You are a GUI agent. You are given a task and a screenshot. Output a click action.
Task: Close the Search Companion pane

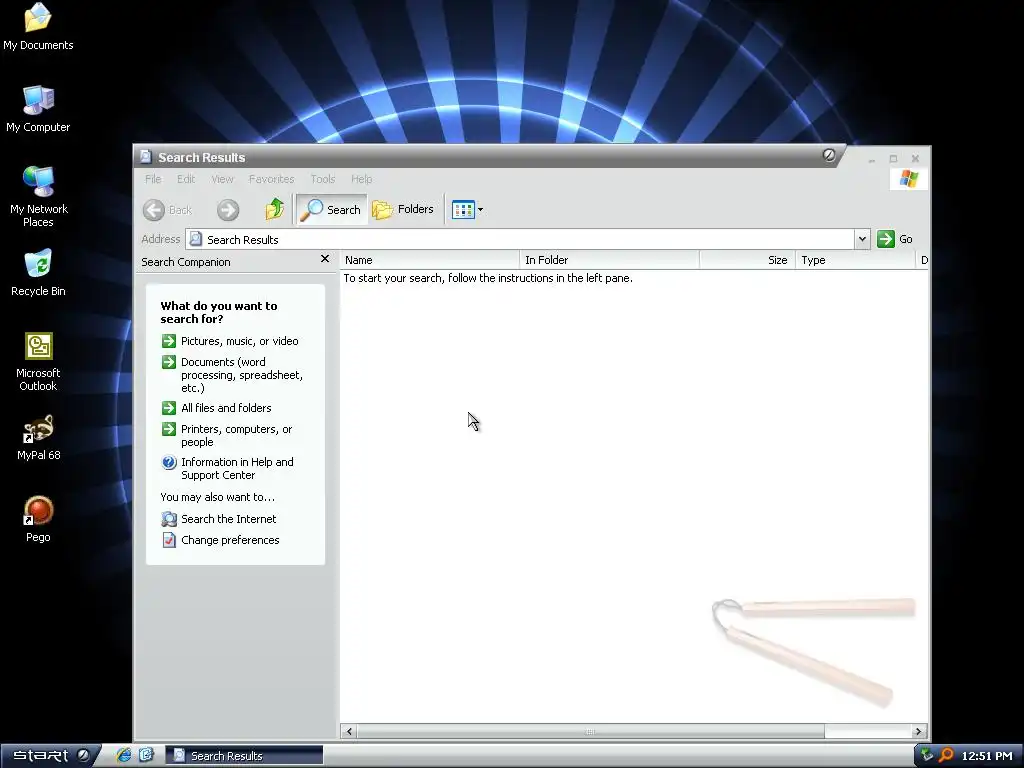325,259
